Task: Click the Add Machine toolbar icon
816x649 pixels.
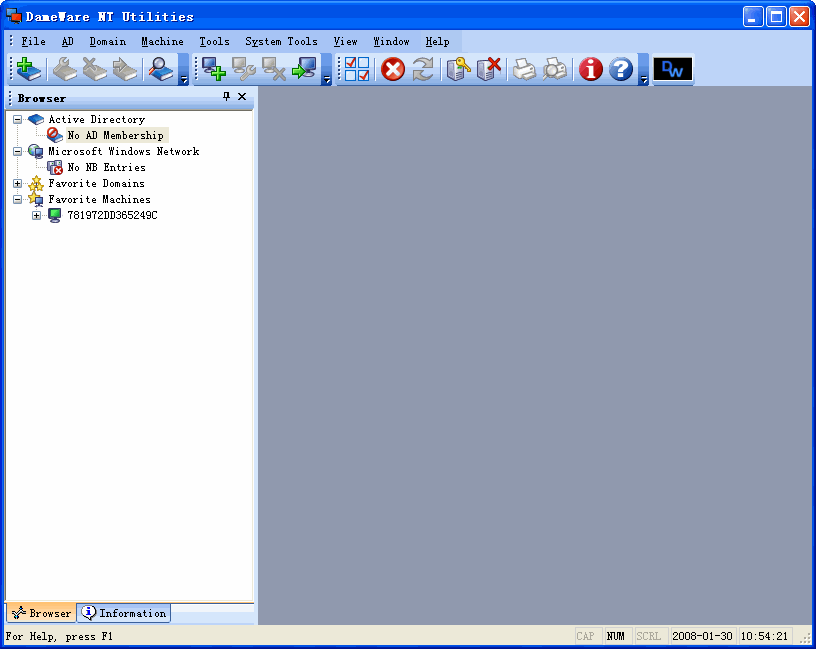Action: [x=214, y=69]
